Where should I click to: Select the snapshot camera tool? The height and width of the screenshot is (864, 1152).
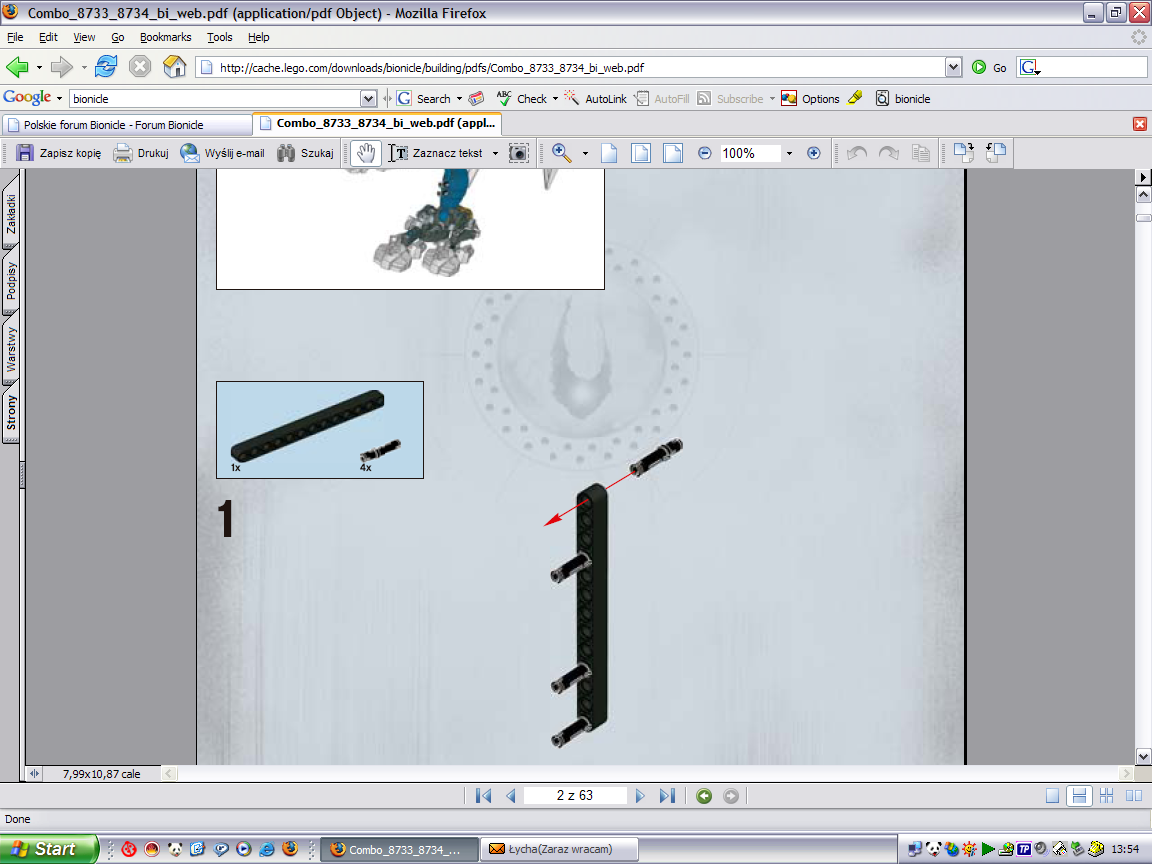click(x=519, y=153)
